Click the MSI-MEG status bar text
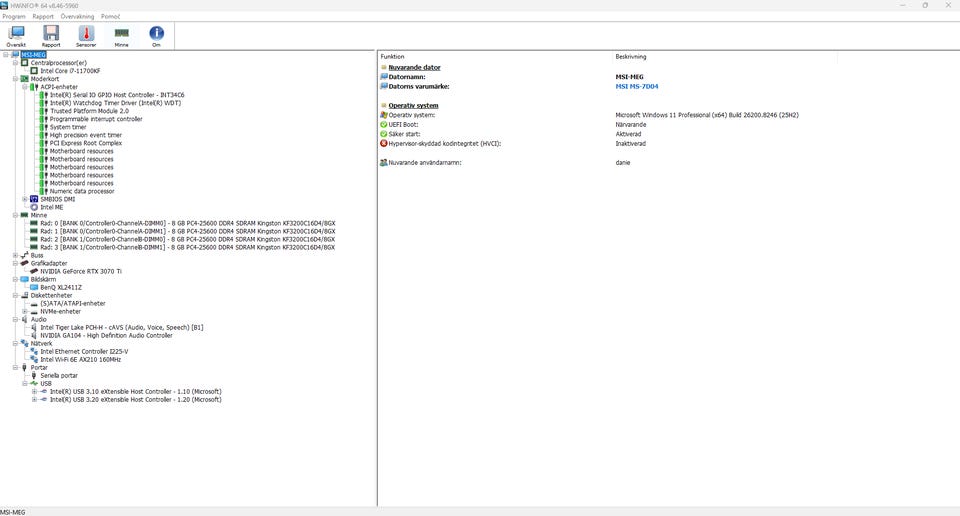 (x=13, y=512)
